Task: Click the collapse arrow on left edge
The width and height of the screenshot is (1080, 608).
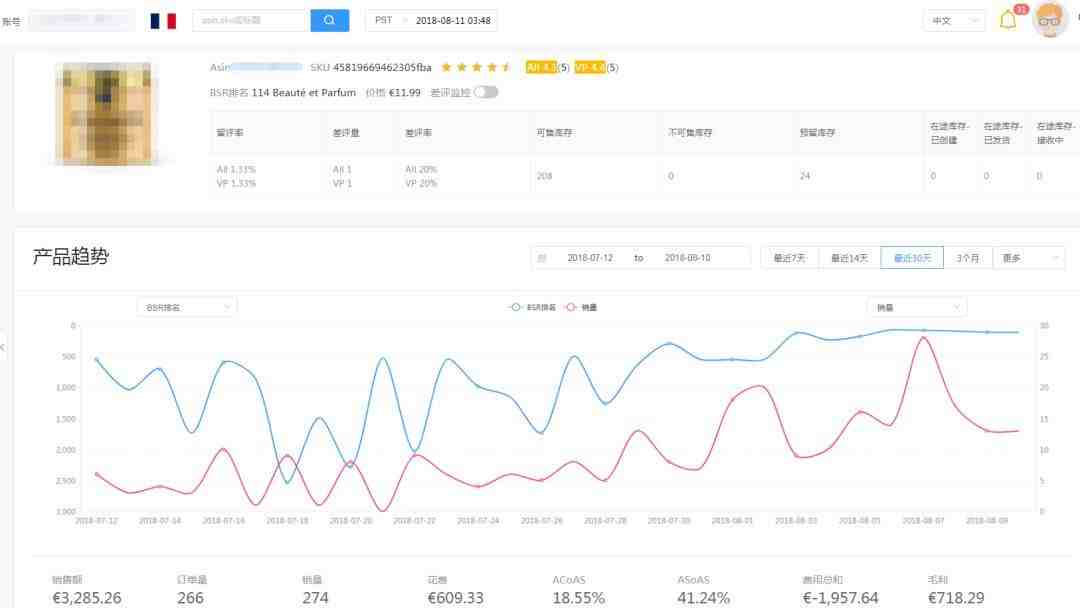Action: pyautogui.click(x=3, y=347)
